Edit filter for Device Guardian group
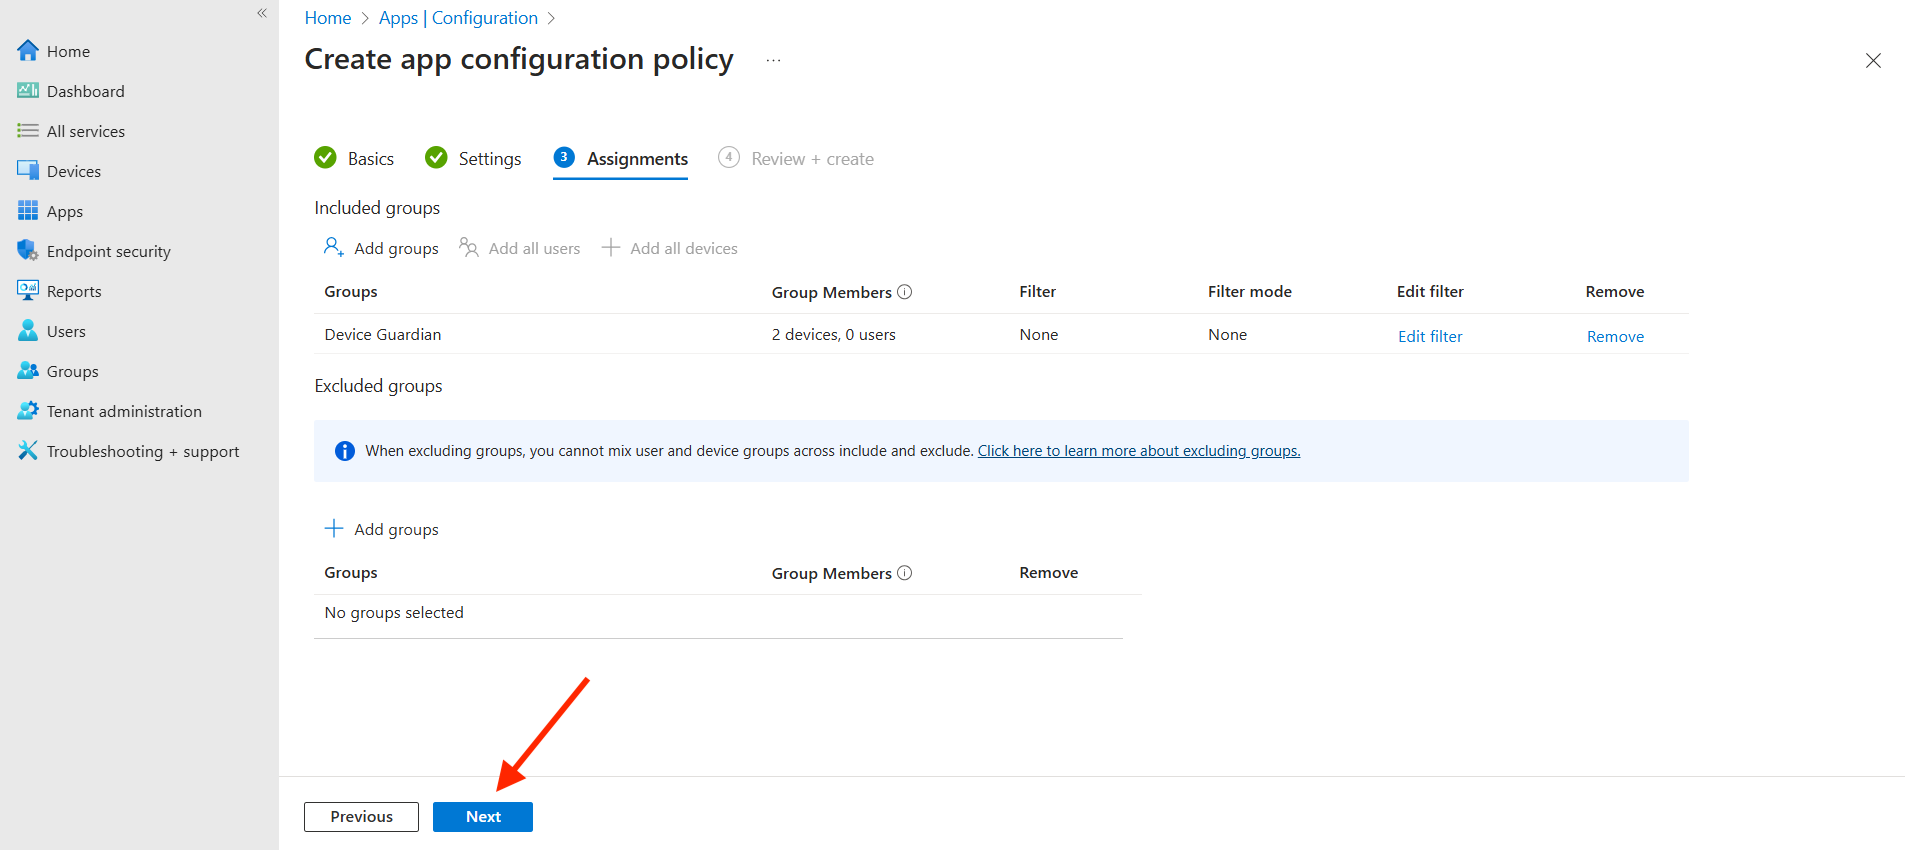 point(1430,337)
